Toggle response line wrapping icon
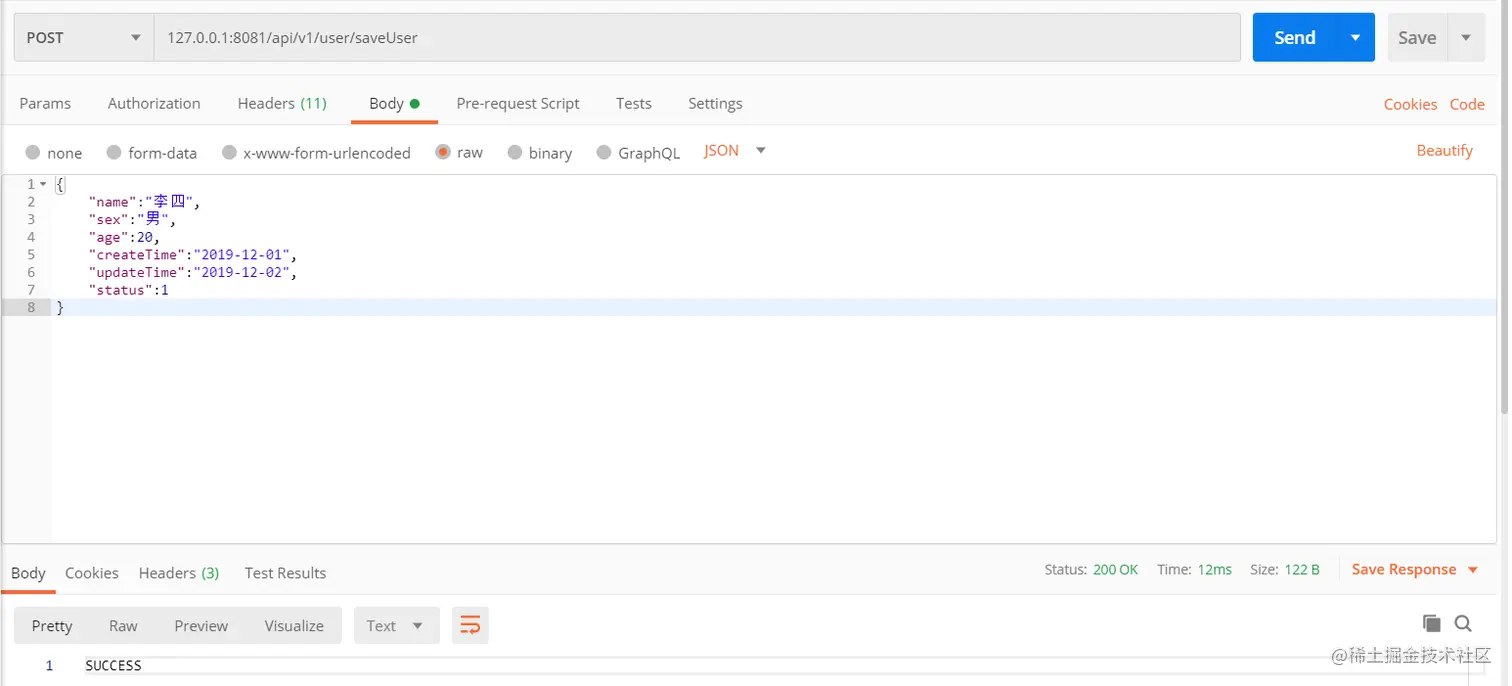This screenshot has width=1512, height=686. point(470,625)
